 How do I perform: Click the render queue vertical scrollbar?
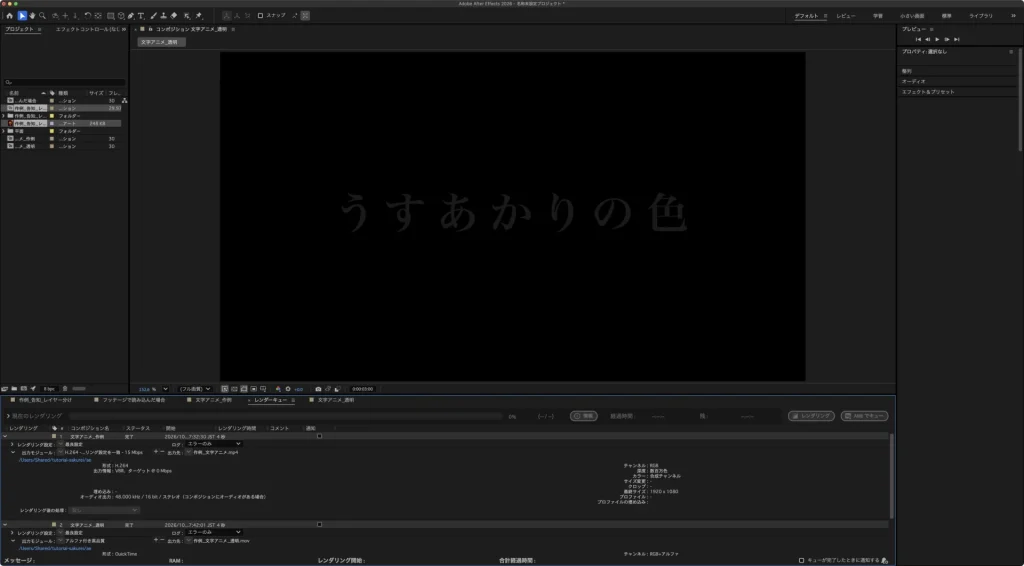pyautogui.click(x=891, y=477)
